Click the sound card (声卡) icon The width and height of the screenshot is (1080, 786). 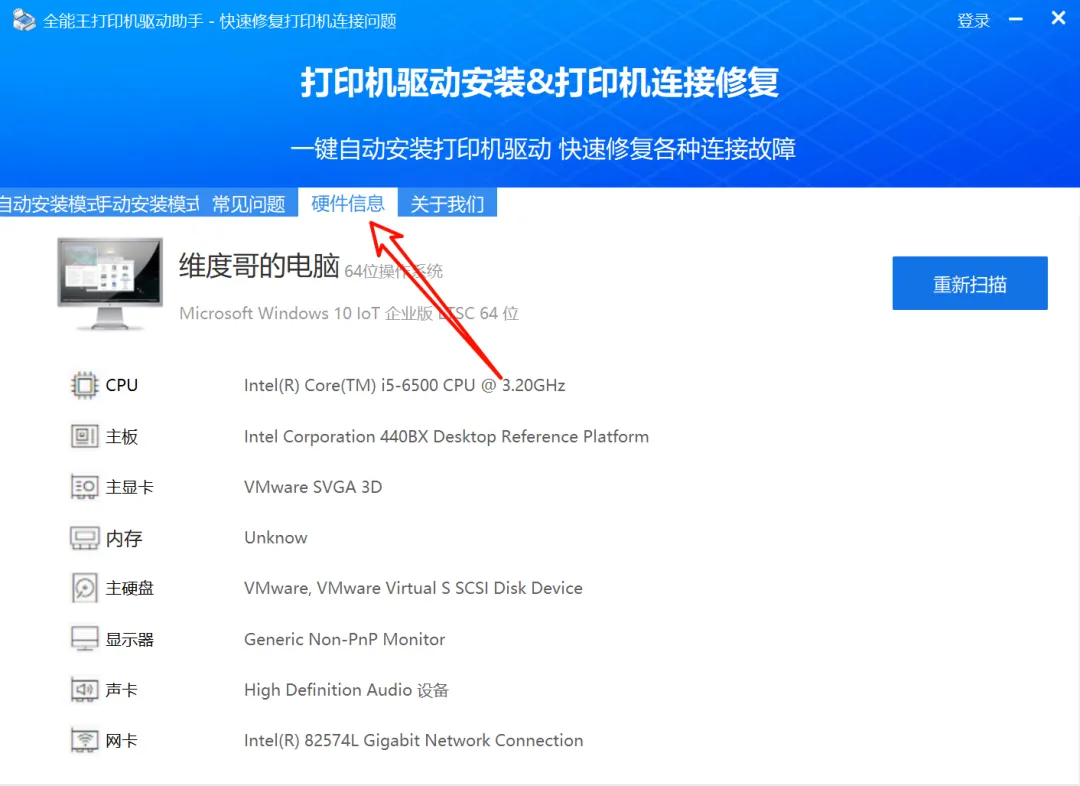[x=84, y=690]
